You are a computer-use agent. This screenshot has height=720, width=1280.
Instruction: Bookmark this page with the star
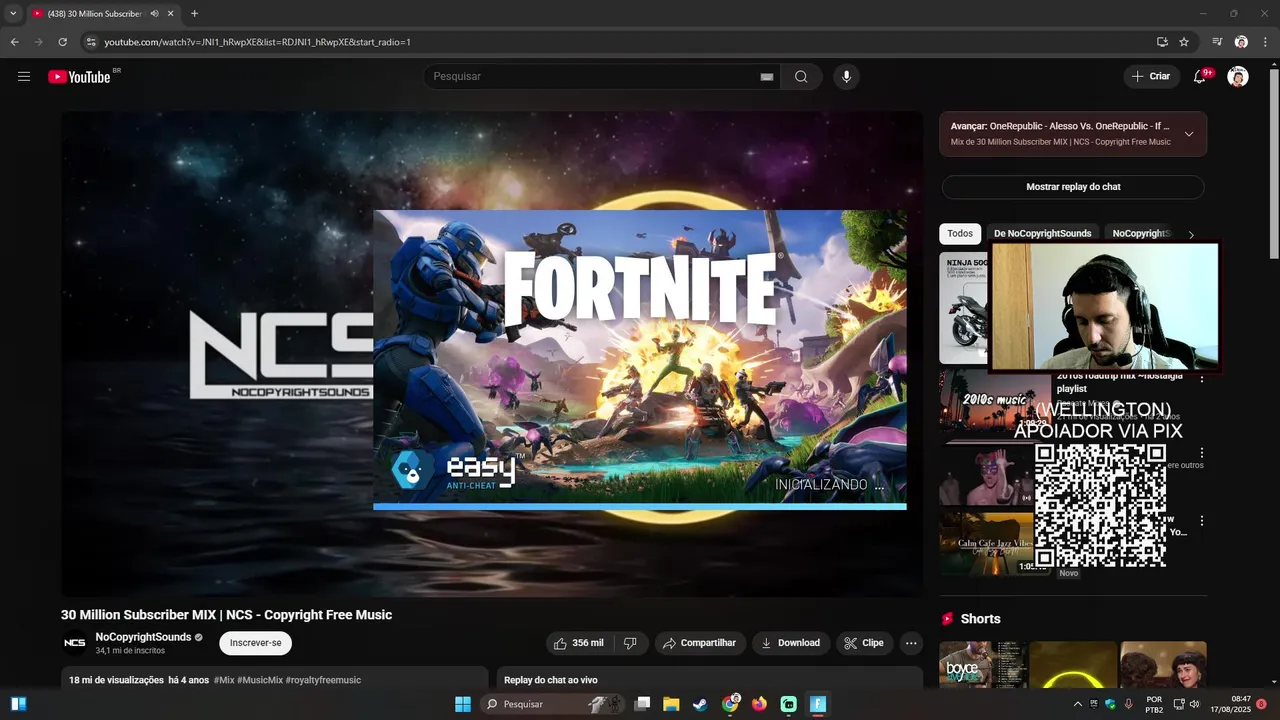click(x=1184, y=42)
